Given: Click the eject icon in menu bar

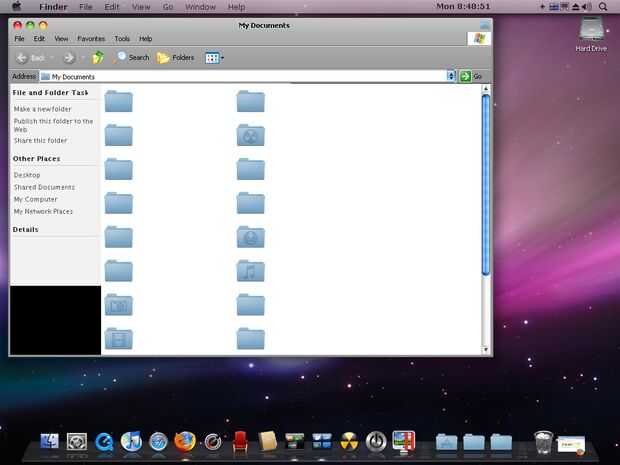Looking at the screenshot, I should (x=576, y=7).
